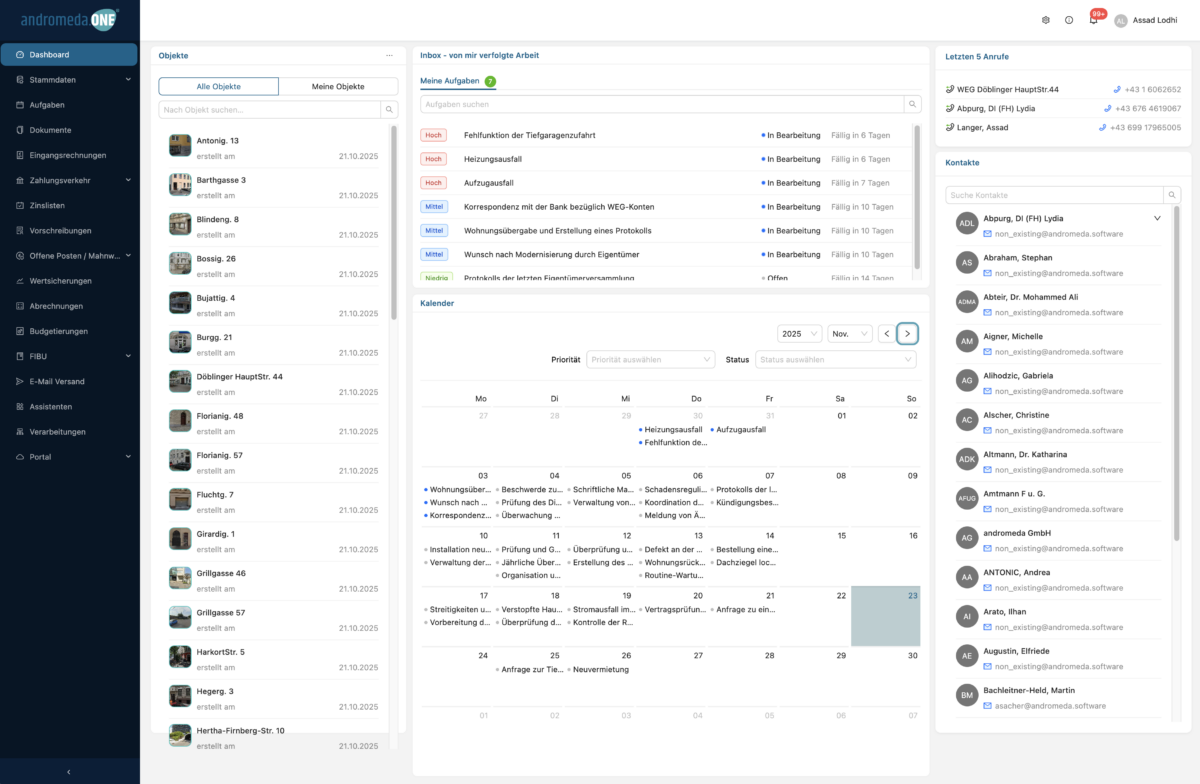Open Abrechnungen from the sidebar
This screenshot has height=784, width=1200.
click(x=69, y=306)
